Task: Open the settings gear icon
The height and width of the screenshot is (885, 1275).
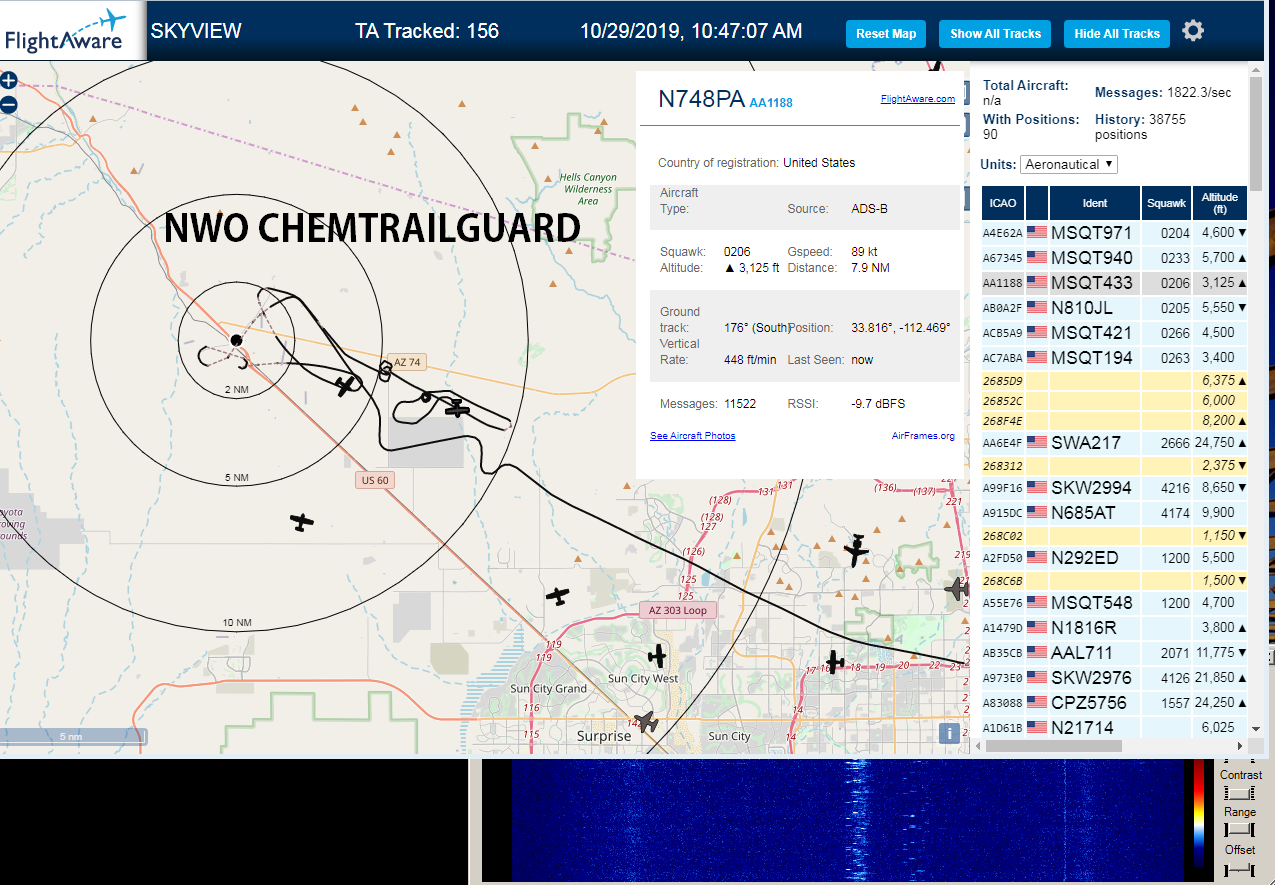Action: tap(1193, 31)
